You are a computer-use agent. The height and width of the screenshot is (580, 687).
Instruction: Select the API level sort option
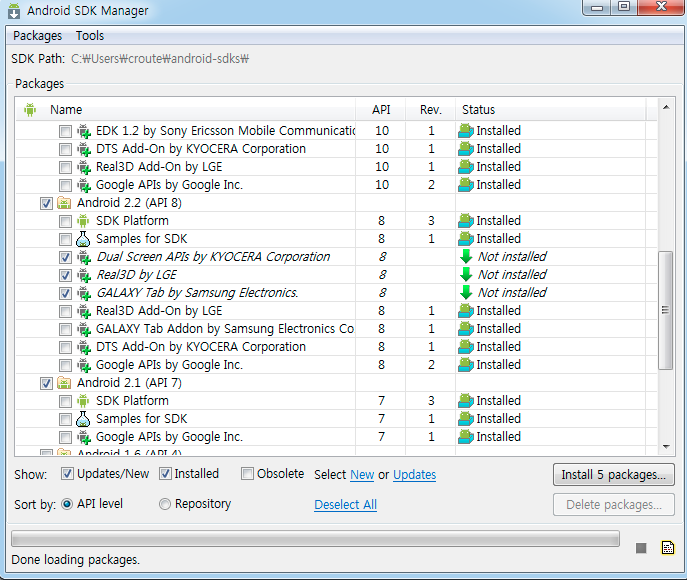[x=67, y=504]
